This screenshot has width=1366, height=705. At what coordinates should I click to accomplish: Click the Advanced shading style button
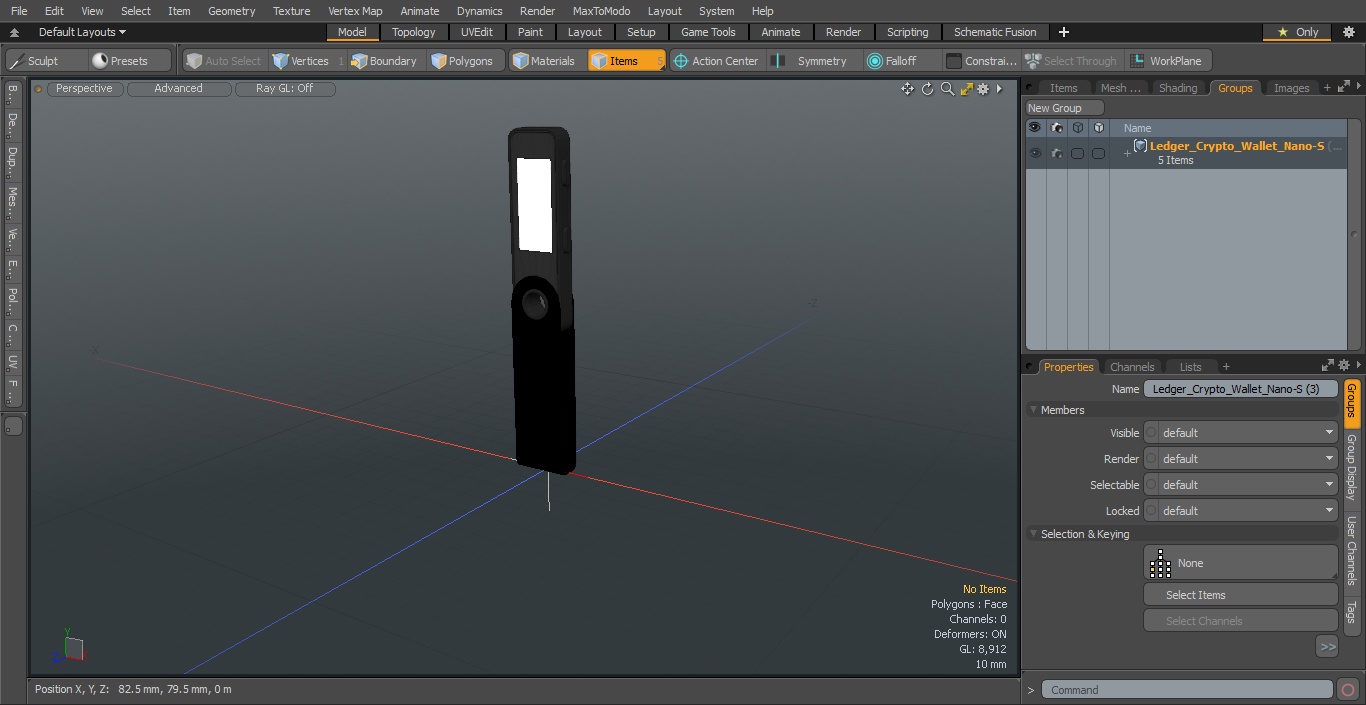pos(179,89)
